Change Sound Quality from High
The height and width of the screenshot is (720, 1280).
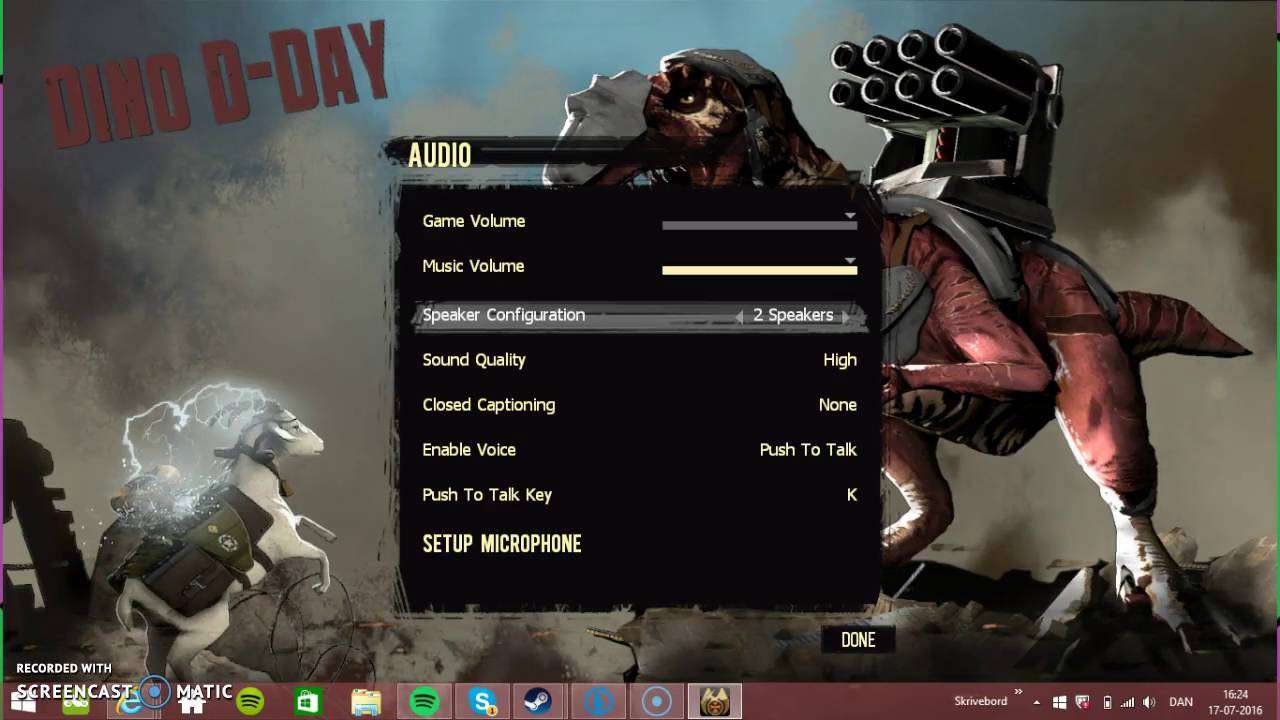[x=839, y=360]
